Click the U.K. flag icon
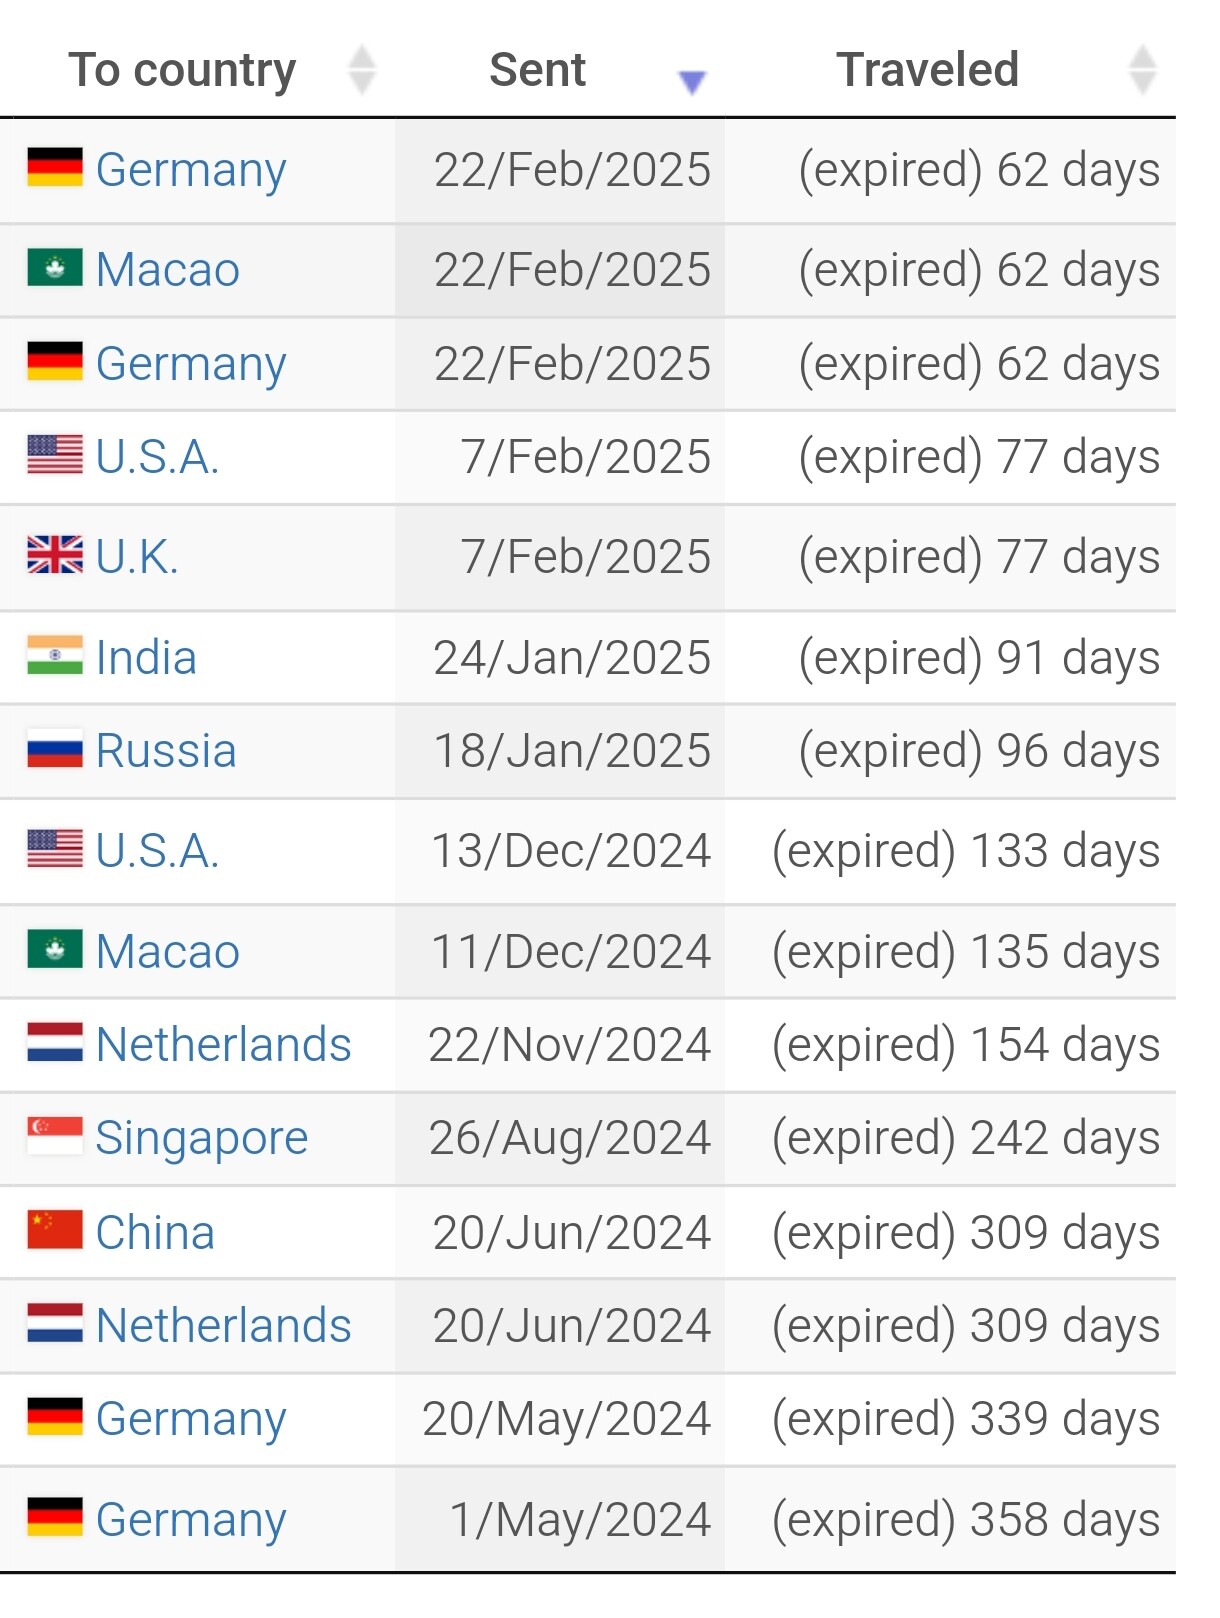This screenshot has height=1618, width=1220. coord(55,555)
